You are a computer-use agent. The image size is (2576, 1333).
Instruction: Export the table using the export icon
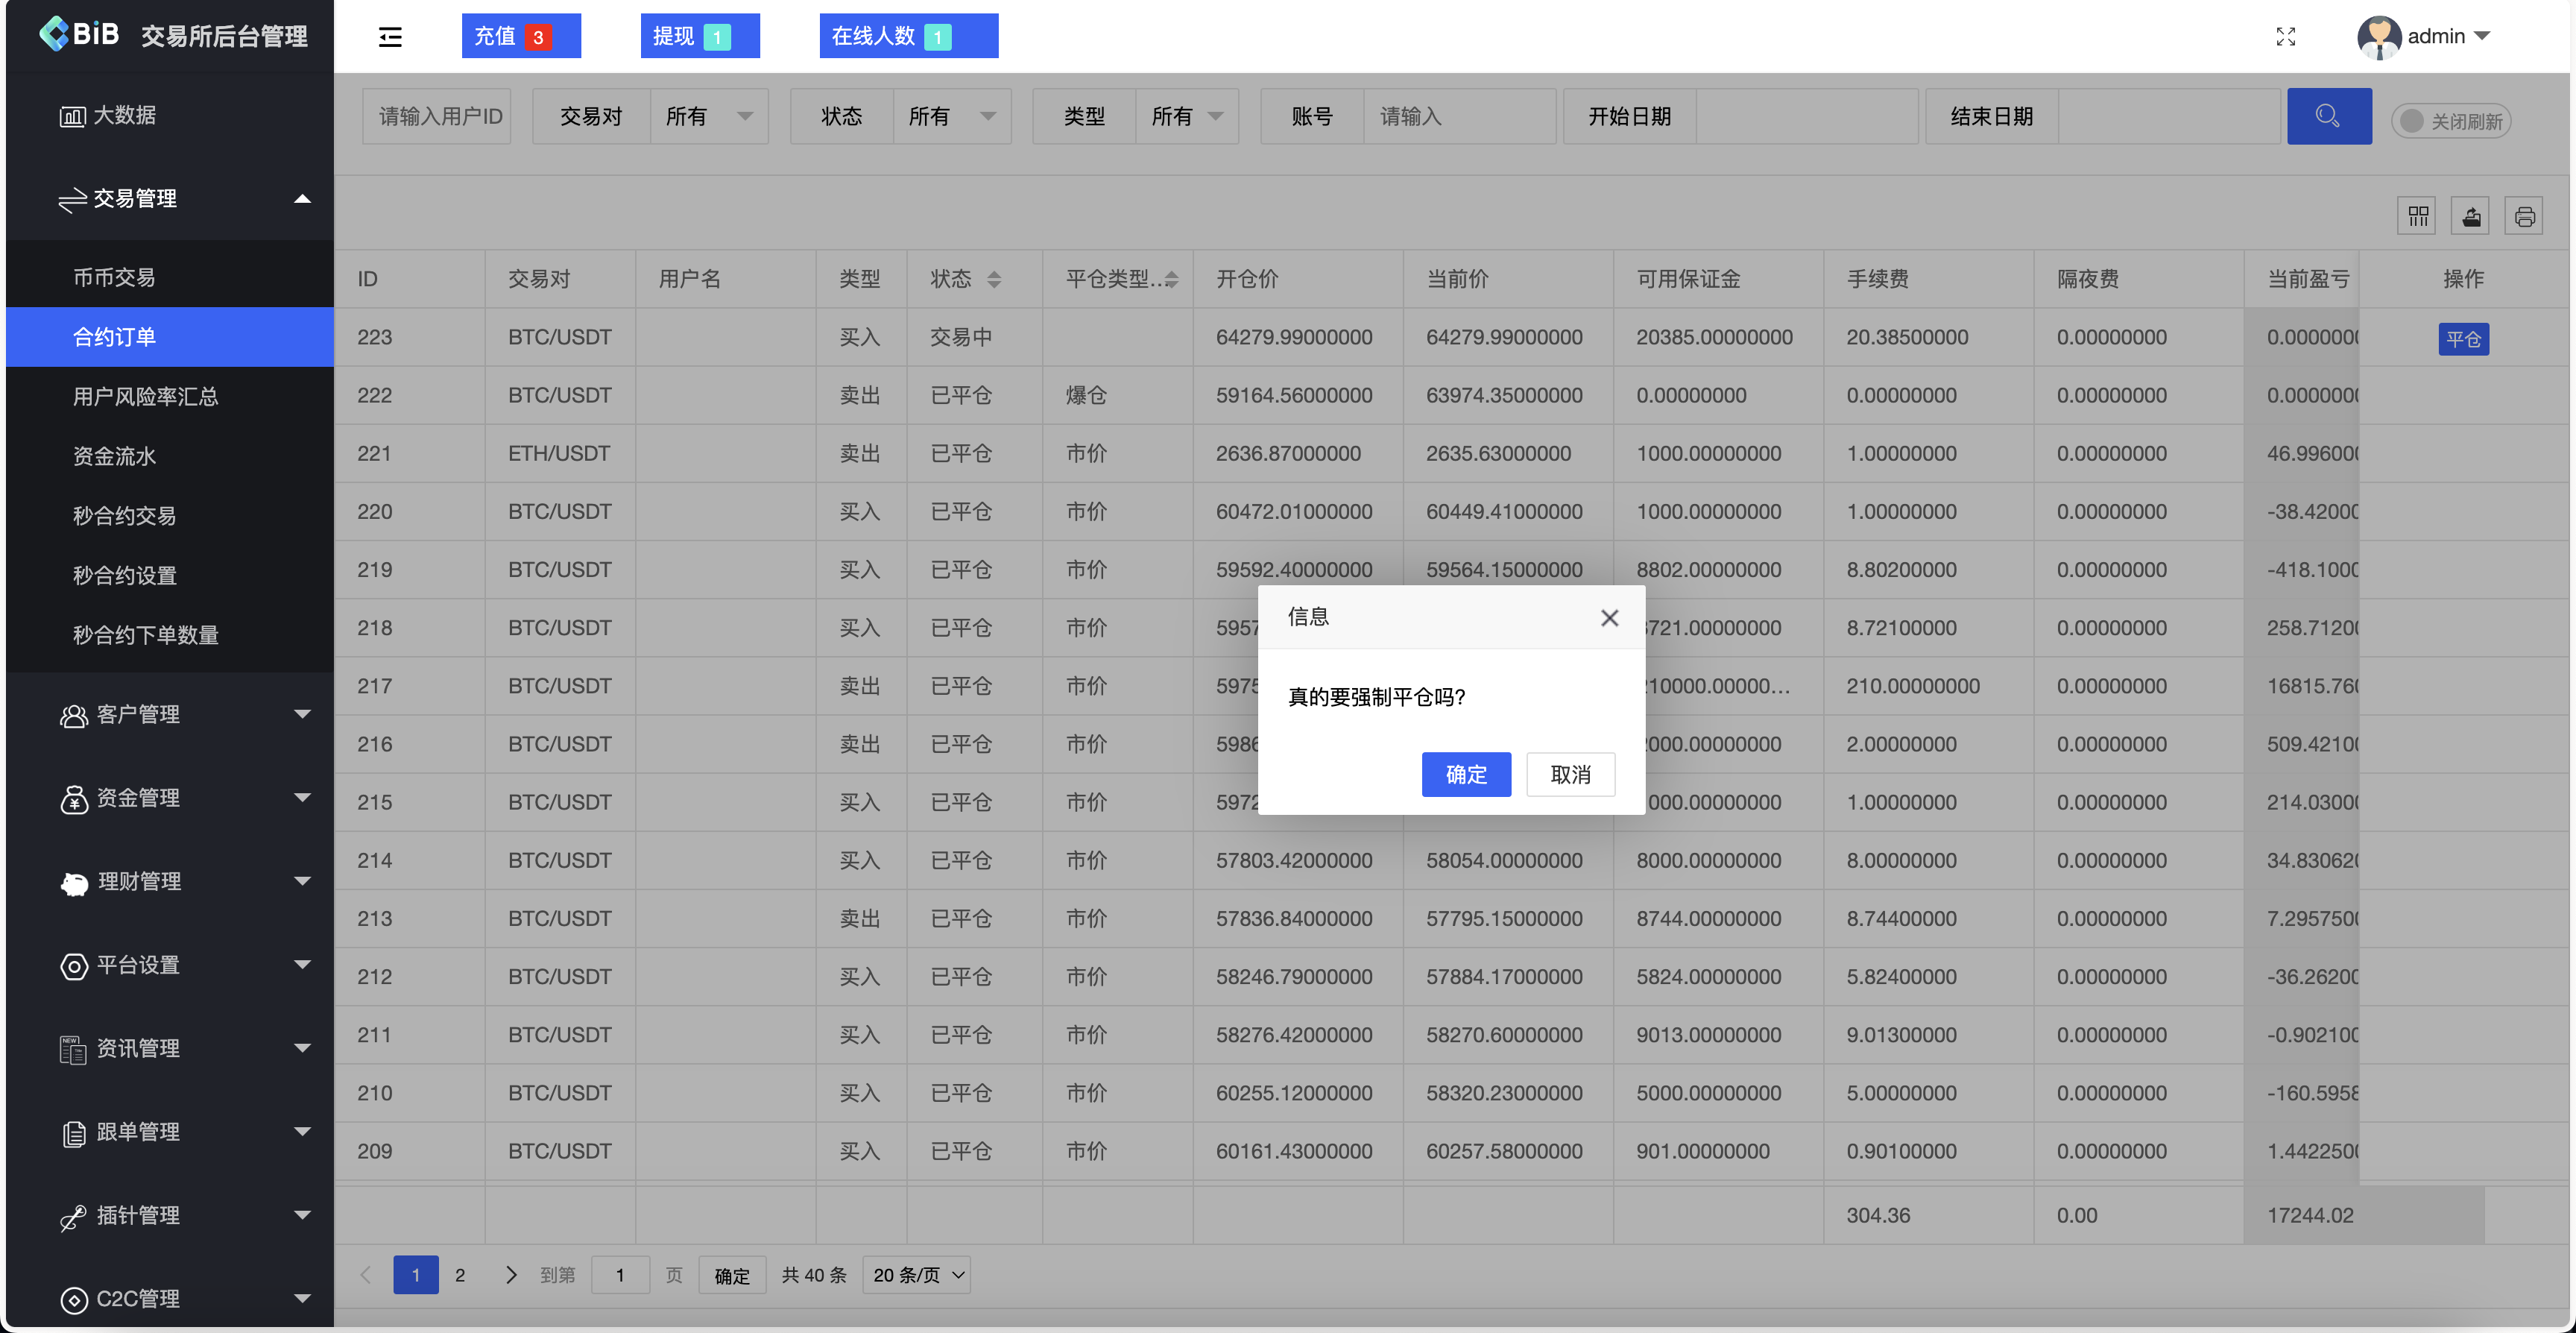click(x=2470, y=215)
